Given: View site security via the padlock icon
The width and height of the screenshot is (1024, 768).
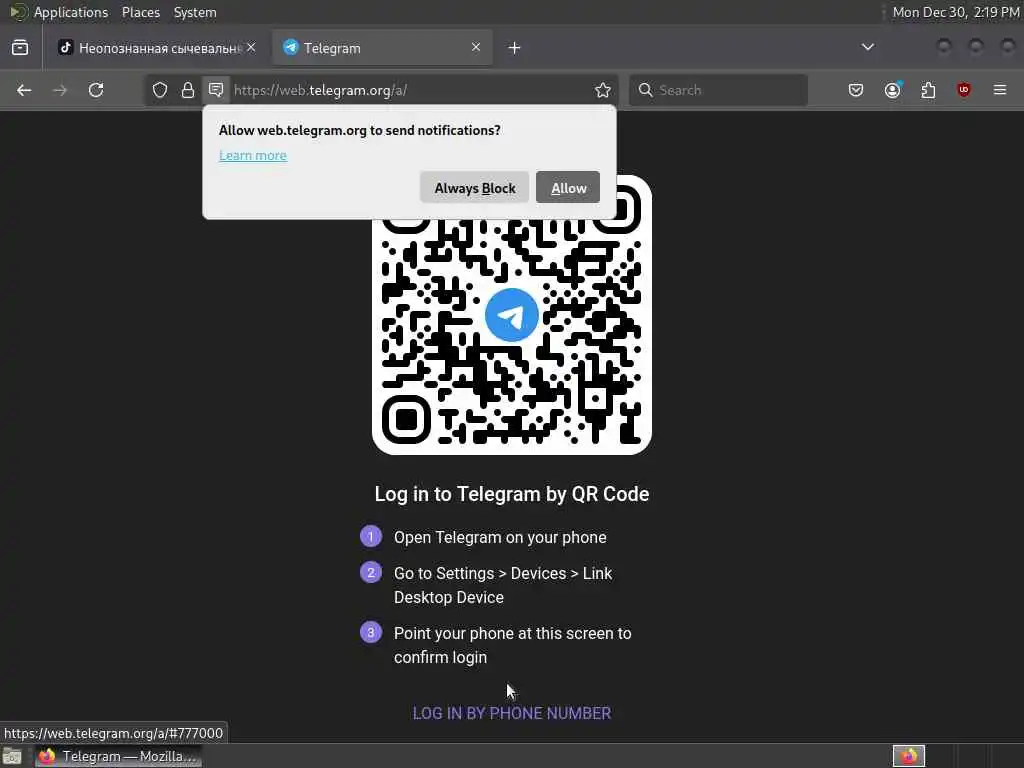Looking at the screenshot, I should (x=188, y=90).
